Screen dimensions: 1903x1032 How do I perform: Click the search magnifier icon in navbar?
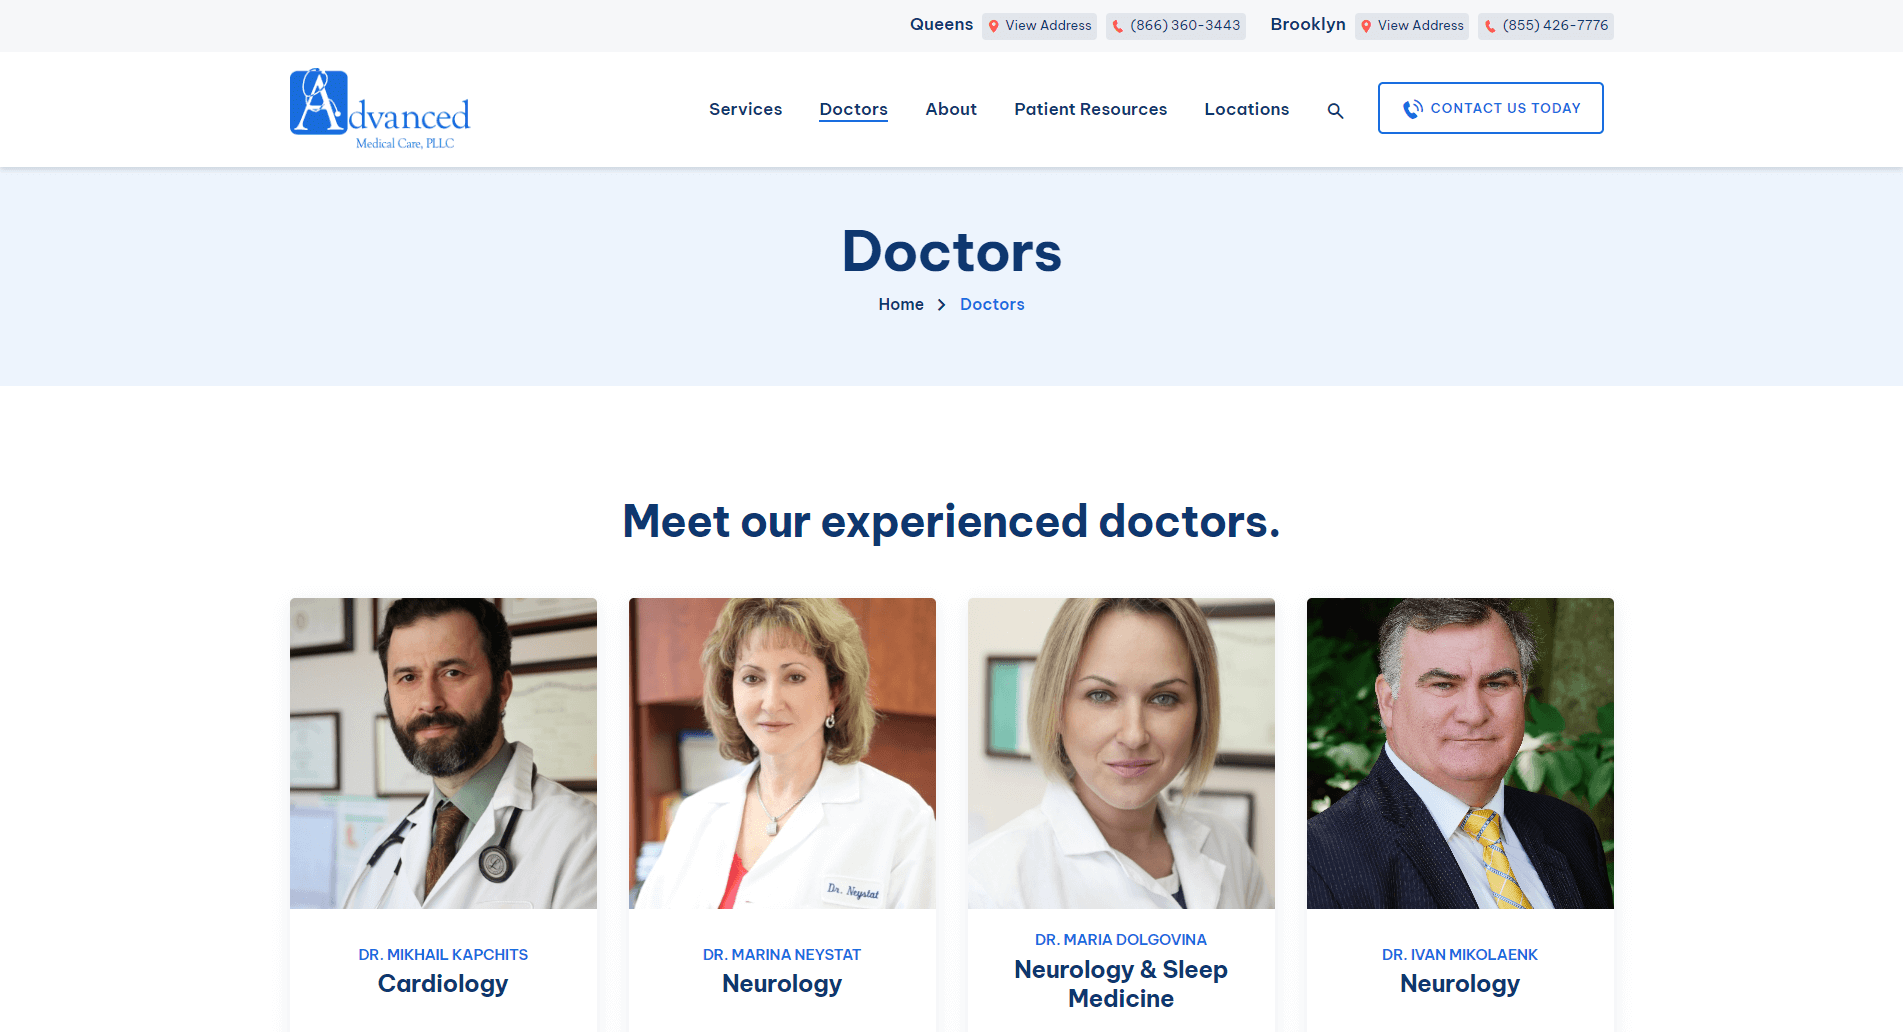[x=1335, y=111]
